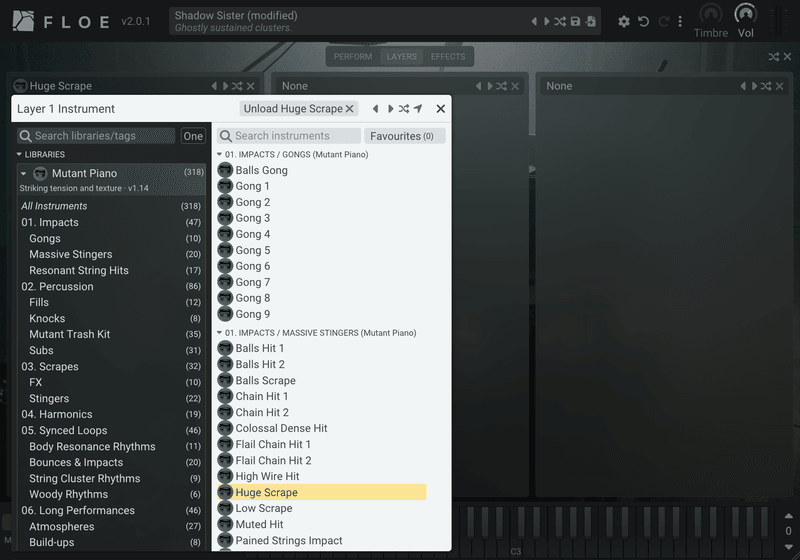The height and width of the screenshot is (560, 800).
Task: Shuffle instrument on Huge Scrape layer
Action: click(x=237, y=86)
